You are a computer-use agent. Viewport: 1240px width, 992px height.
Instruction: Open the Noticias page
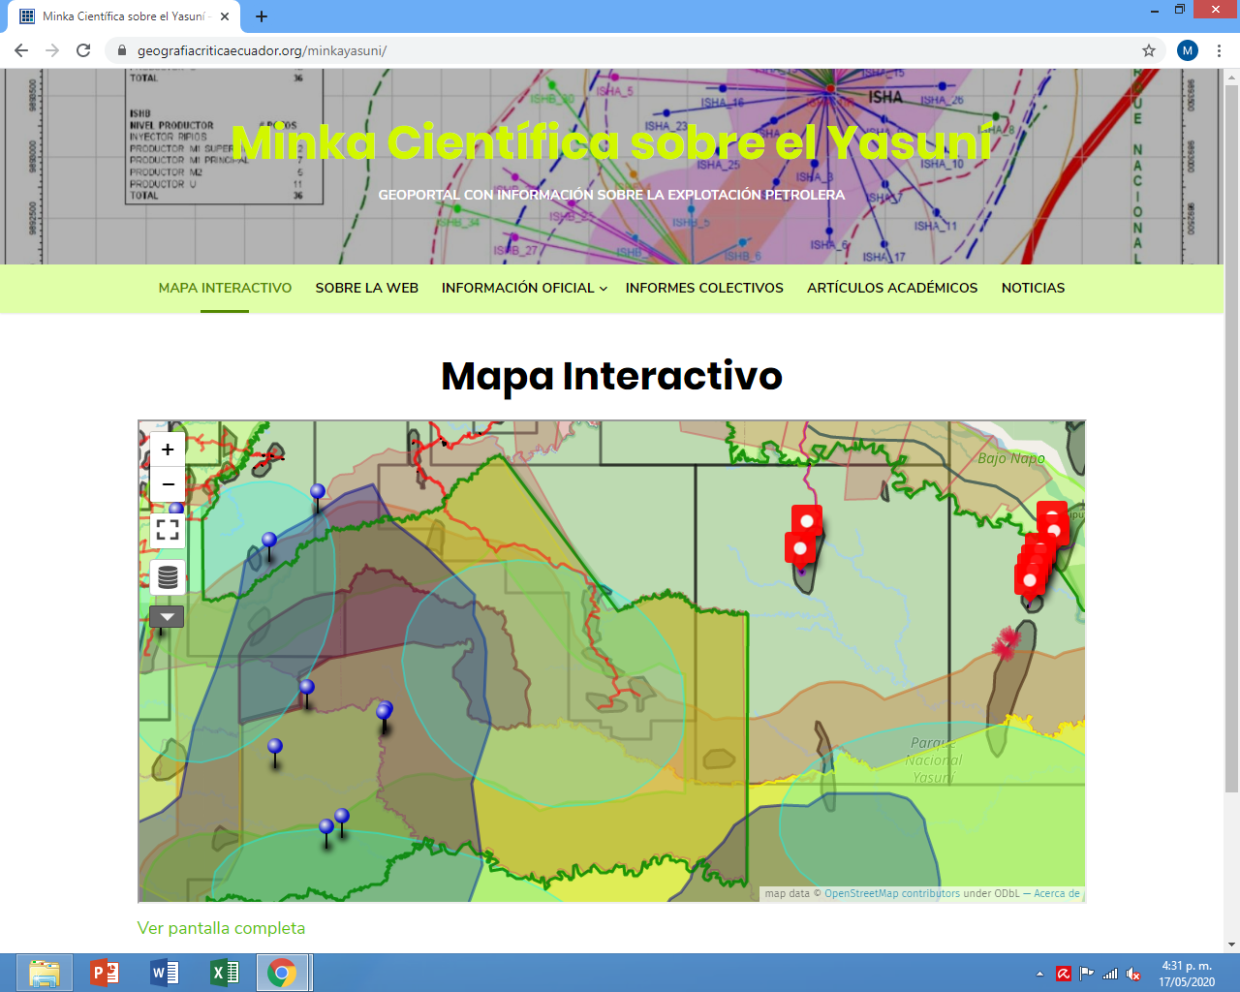[x=1033, y=288]
